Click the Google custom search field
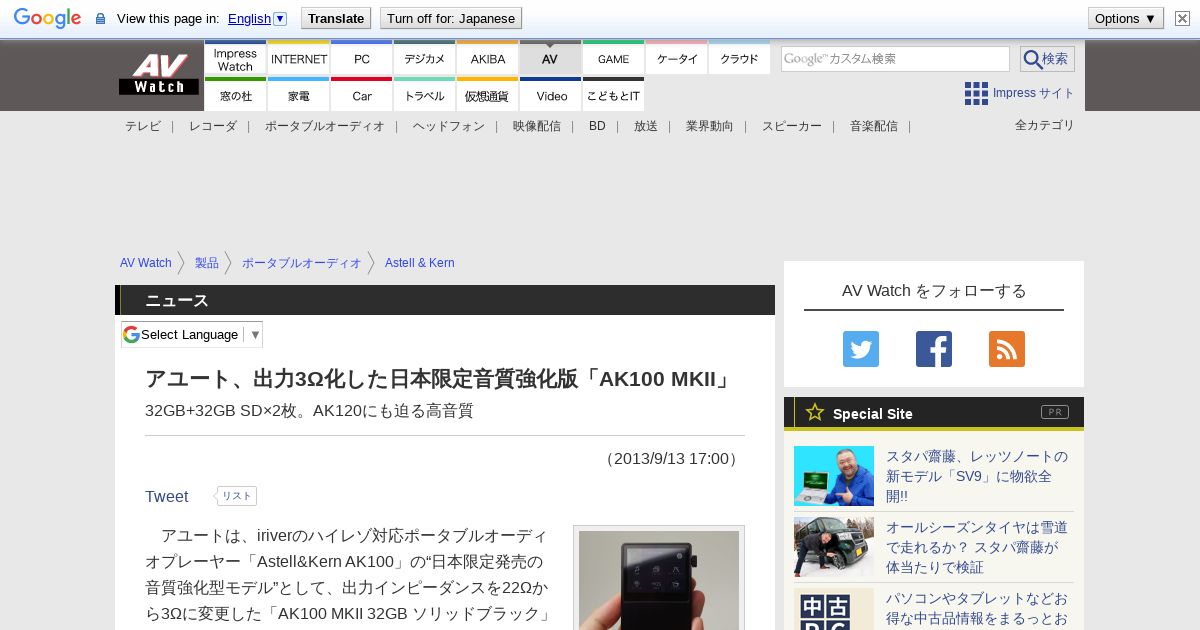This screenshot has width=1200, height=630. tap(895, 59)
